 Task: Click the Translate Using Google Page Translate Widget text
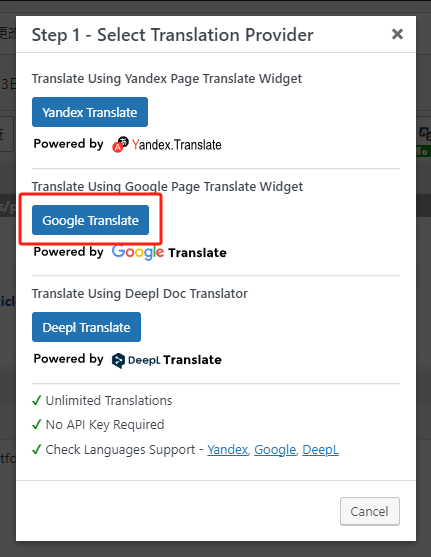point(167,186)
